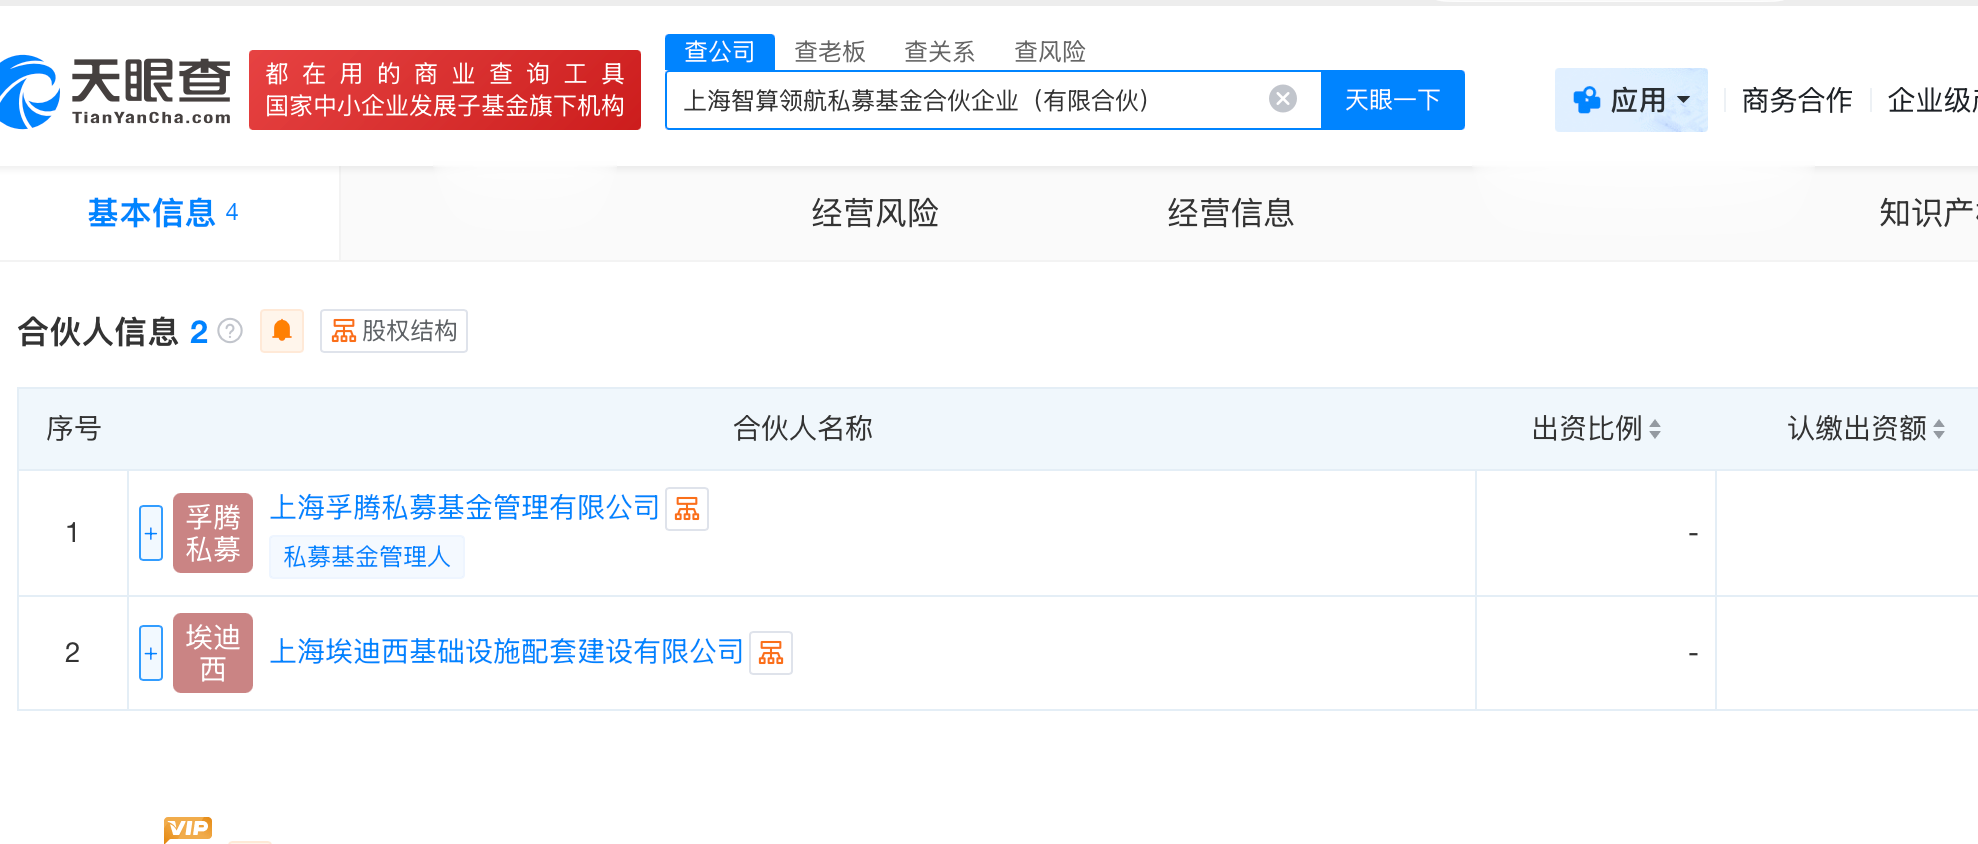This screenshot has width=1978, height=844.
Task: Open the 应用 dropdown menu
Action: tap(1631, 100)
